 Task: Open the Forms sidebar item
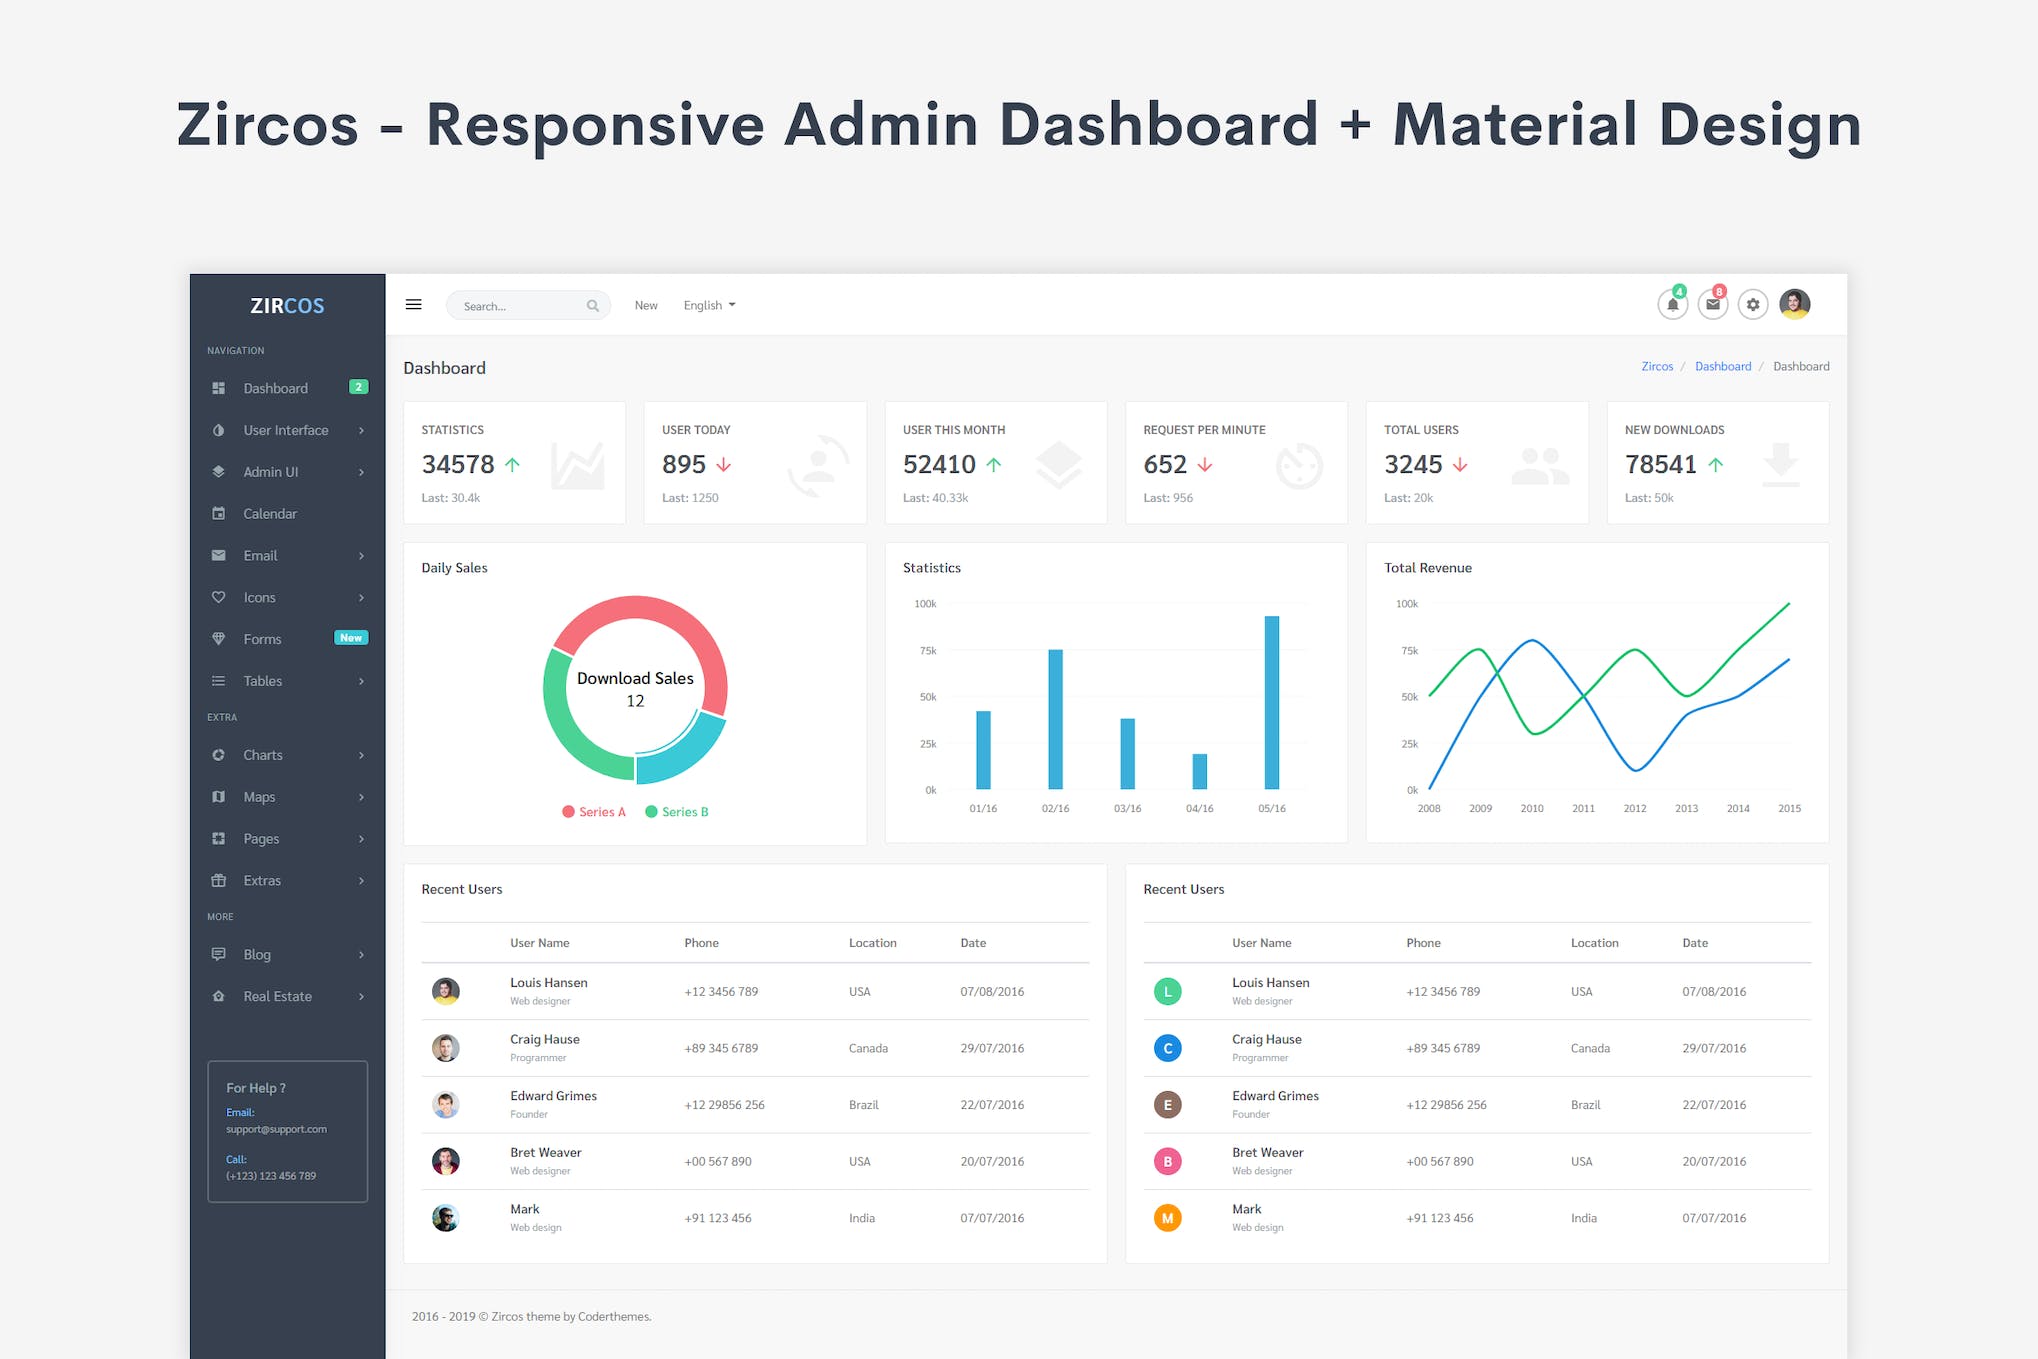click(262, 639)
